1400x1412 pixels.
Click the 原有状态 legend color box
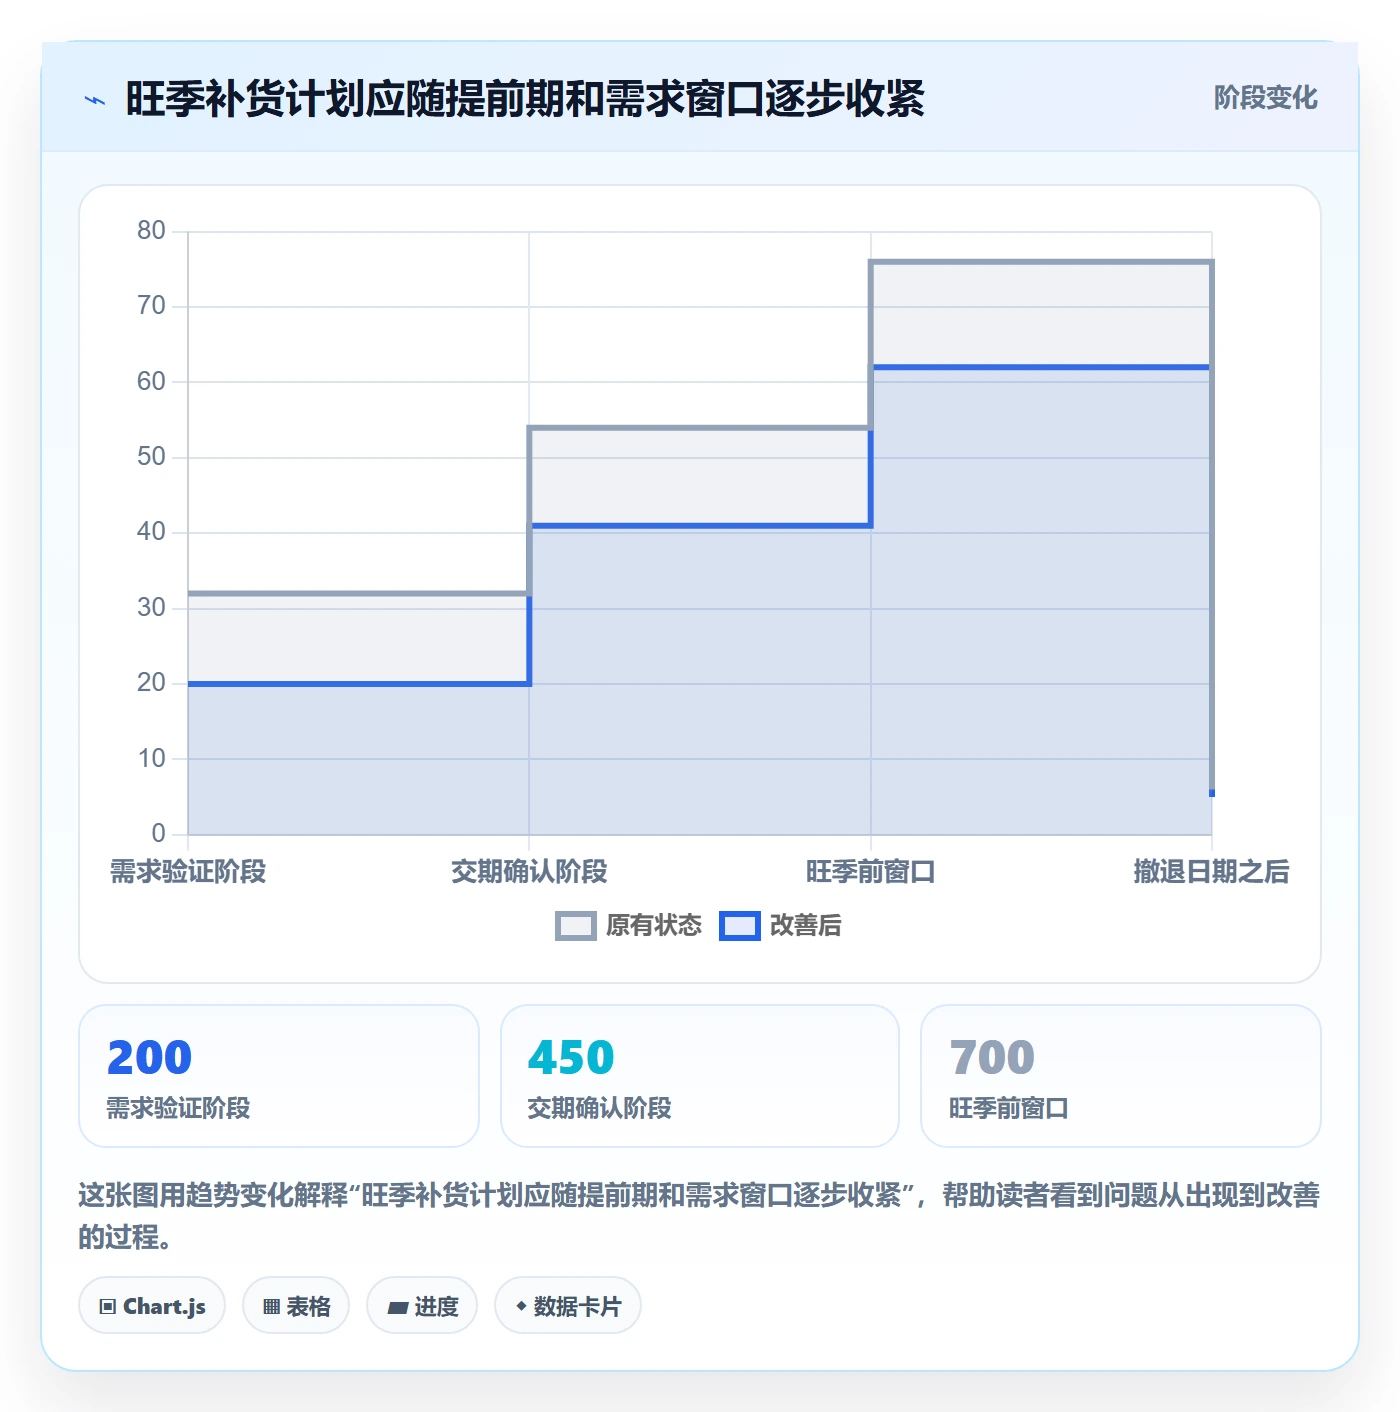pyautogui.click(x=575, y=926)
